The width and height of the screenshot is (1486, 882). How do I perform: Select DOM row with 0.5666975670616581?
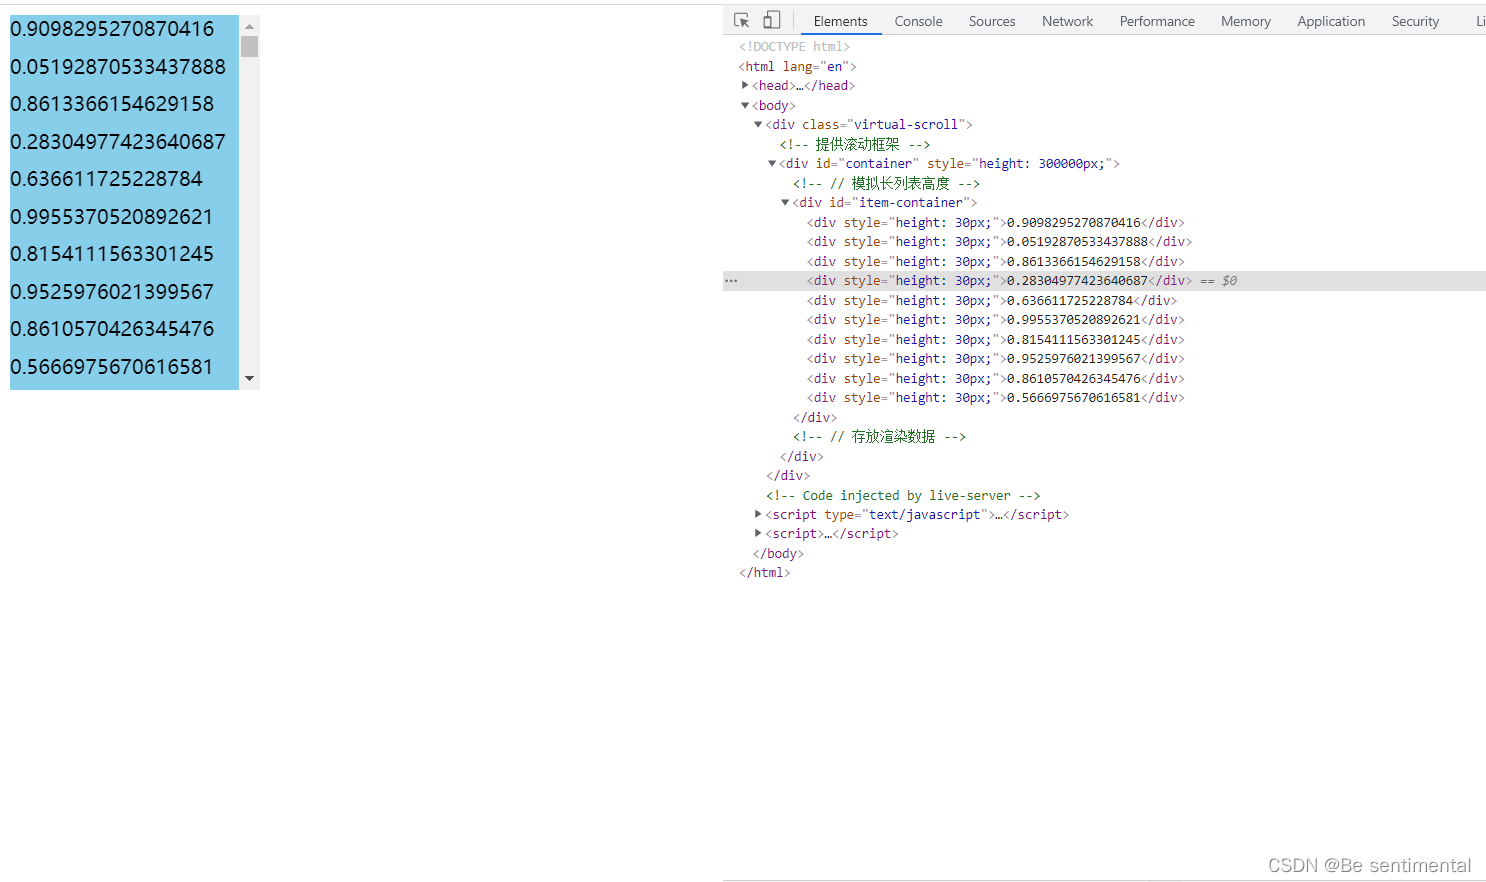[x=995, y=397]
